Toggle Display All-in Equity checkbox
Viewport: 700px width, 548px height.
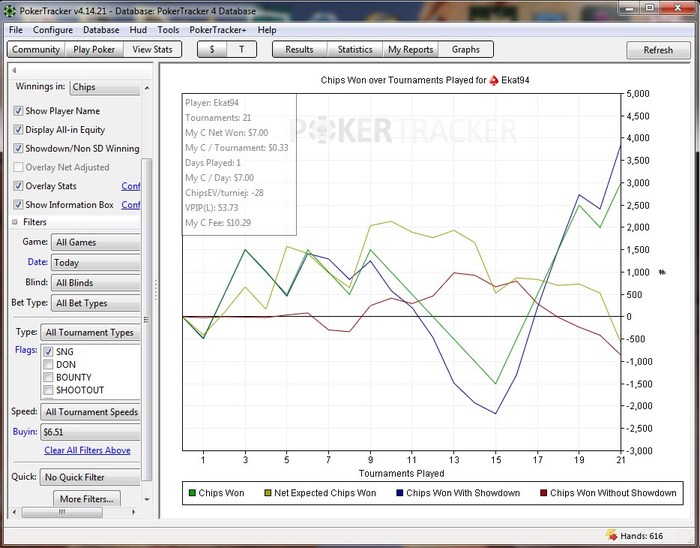(18, 129)
